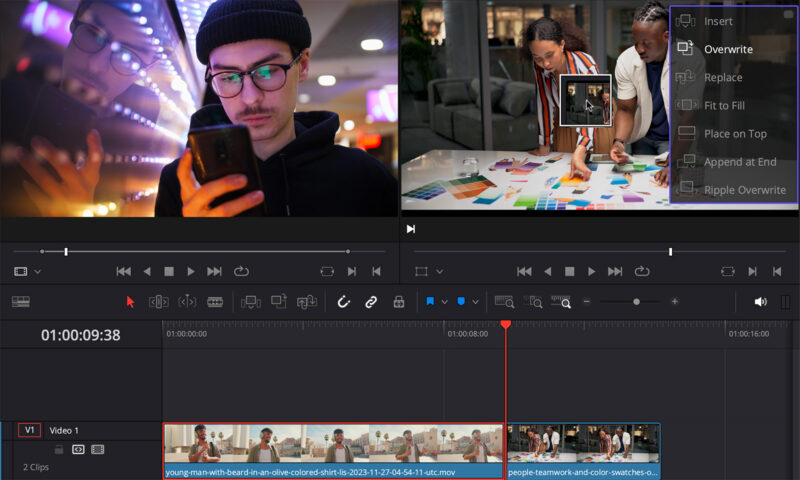Open the marker color dropdown arrow
The width and height of the screenshot is (800, 480).
pyautogui.click(x=476, y=302)
